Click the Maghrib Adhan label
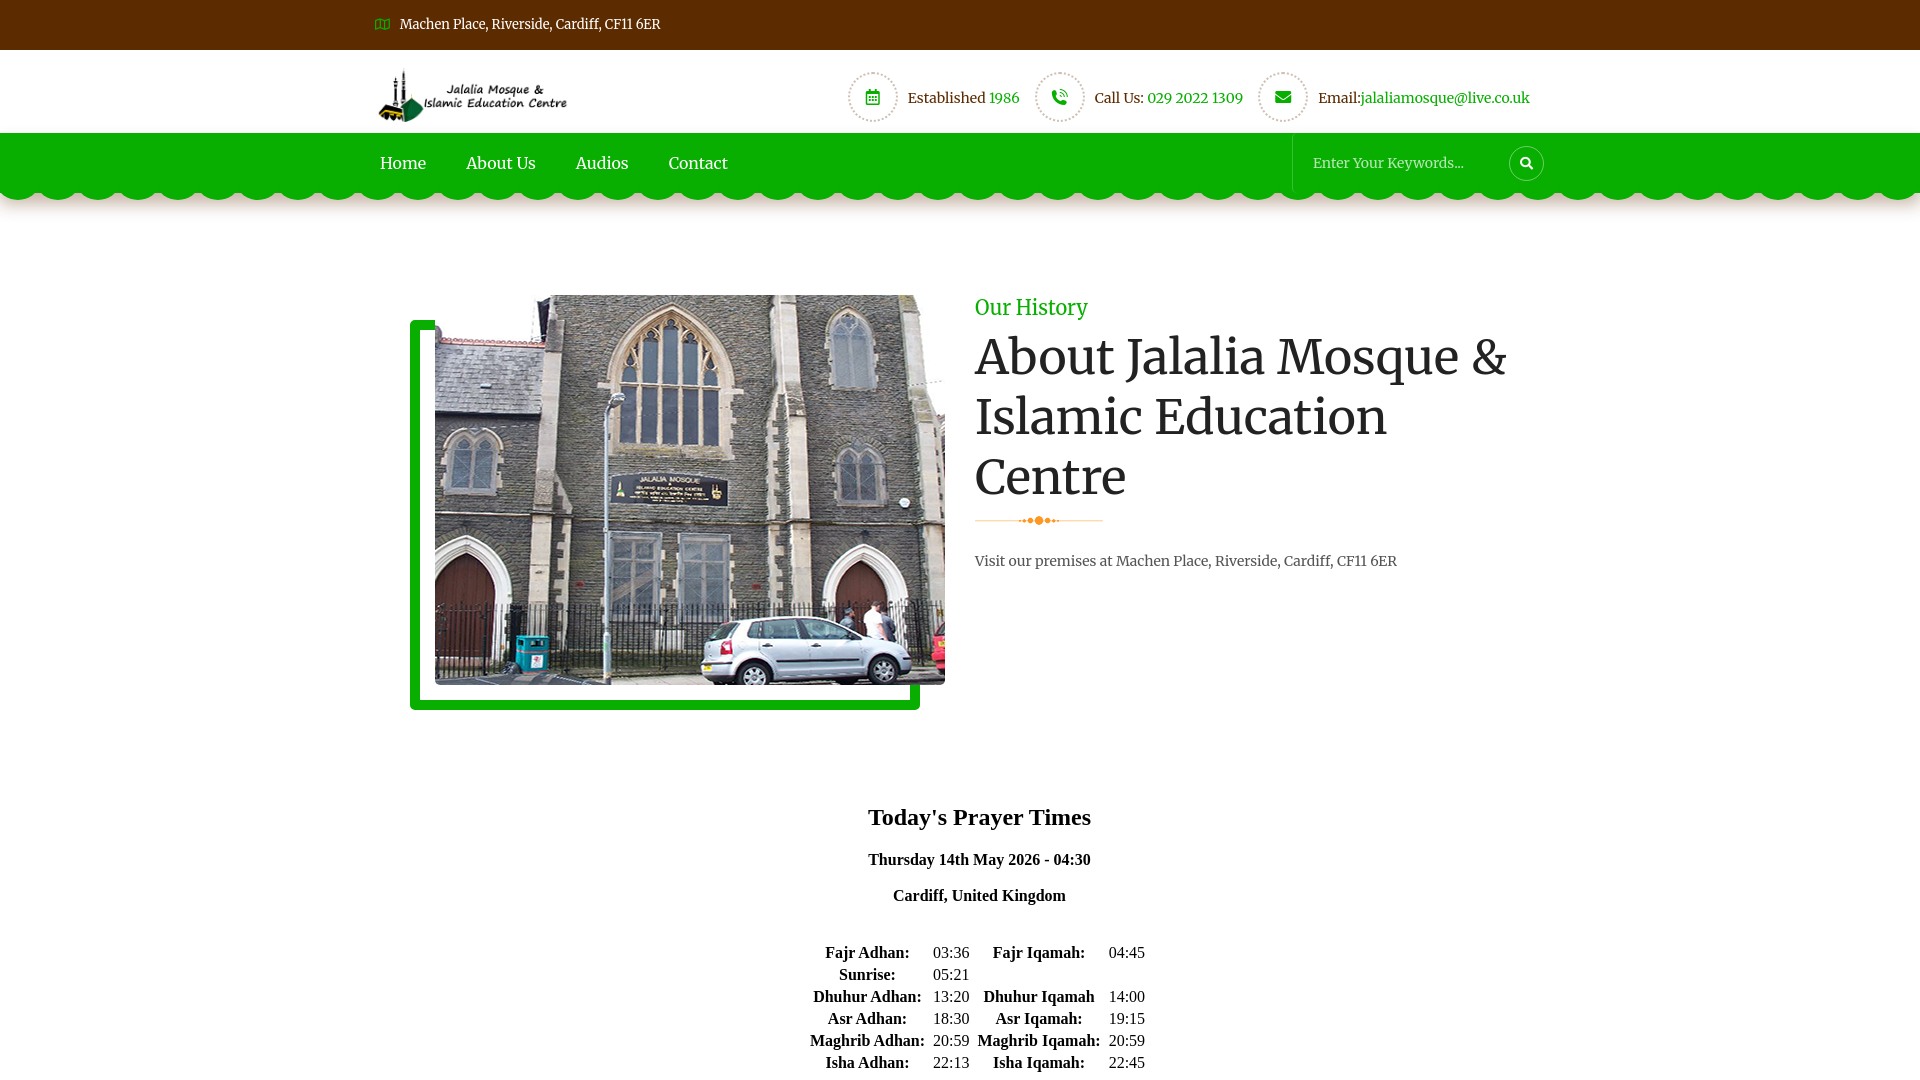Viewport: 1920px width, 1080px height. pos(867,1041)
